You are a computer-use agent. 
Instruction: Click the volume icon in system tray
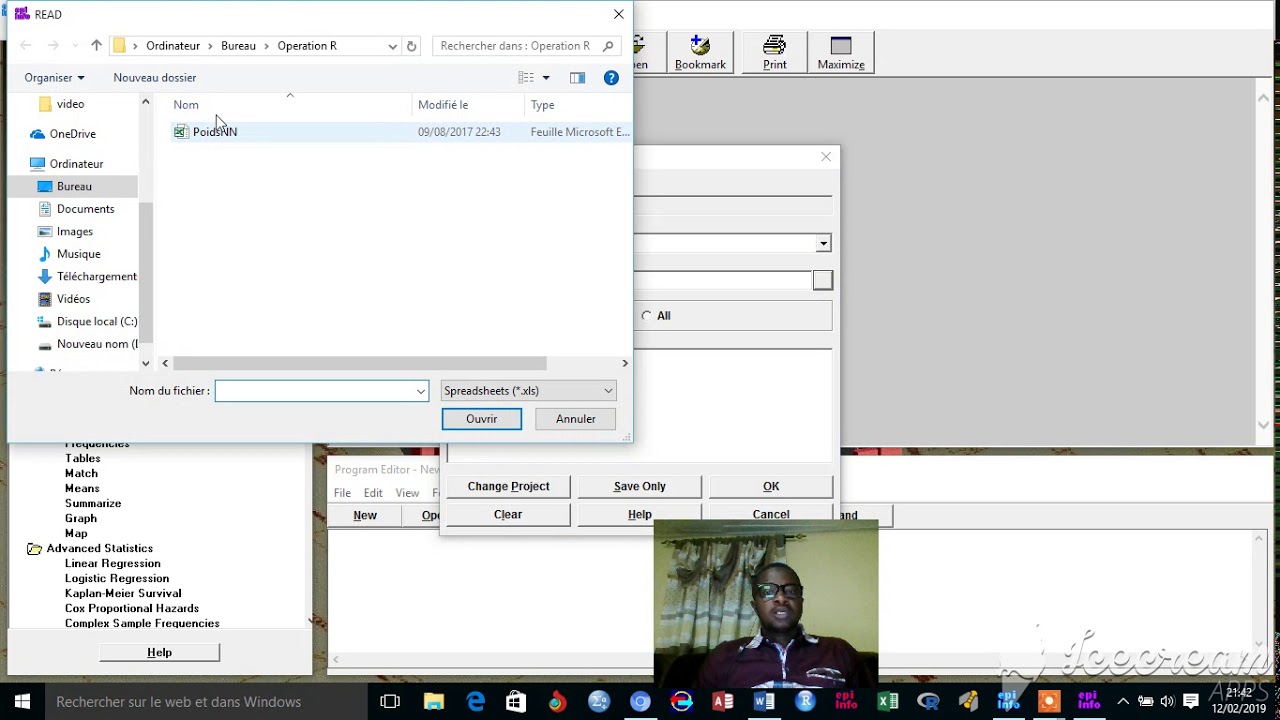coord(1167,702)
